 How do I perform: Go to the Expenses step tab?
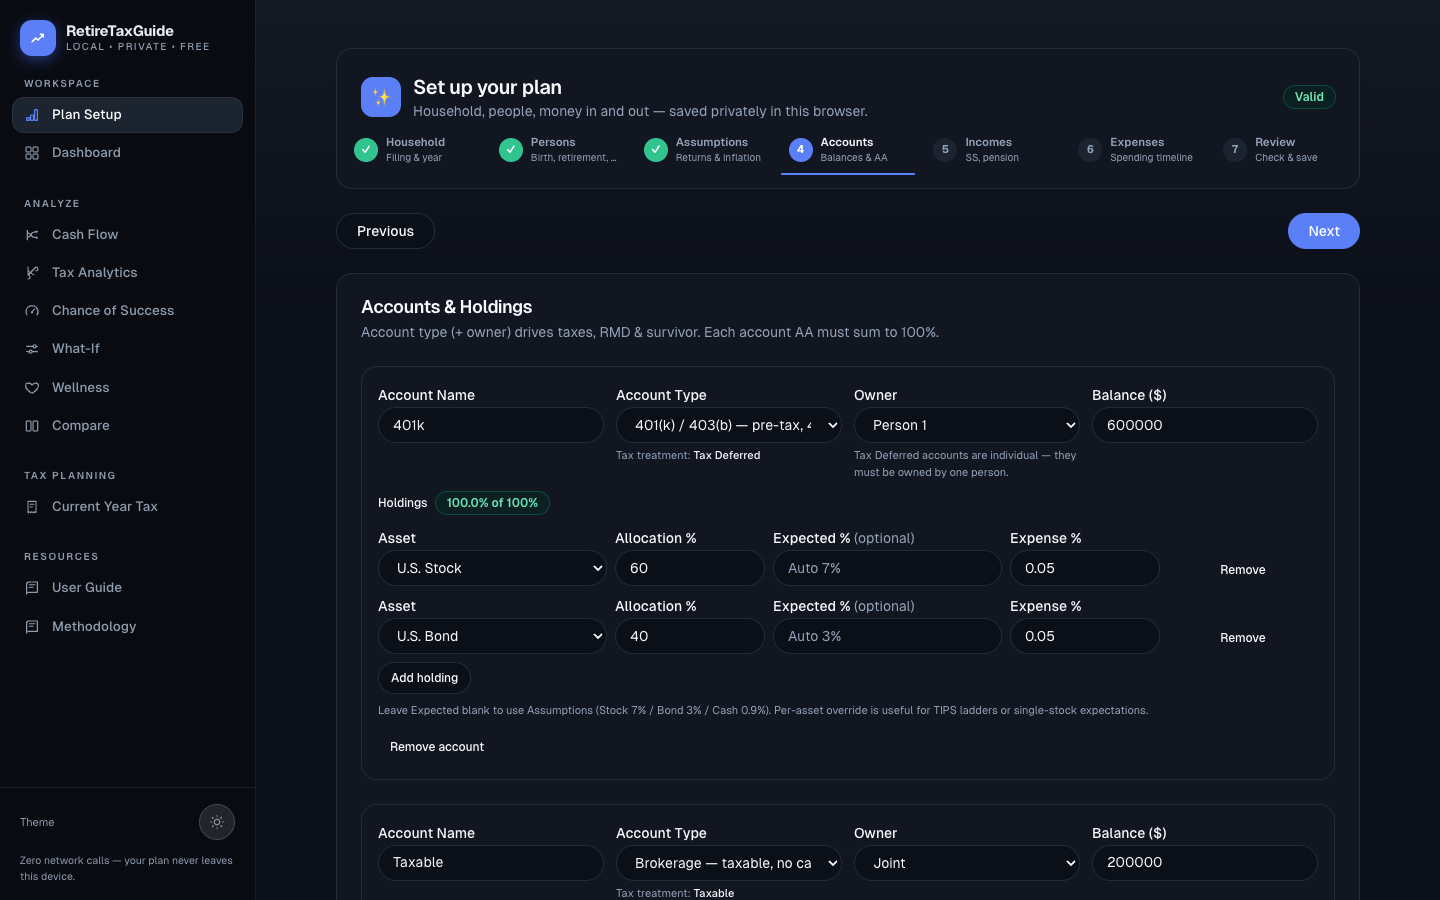[x=1138, y=150]
